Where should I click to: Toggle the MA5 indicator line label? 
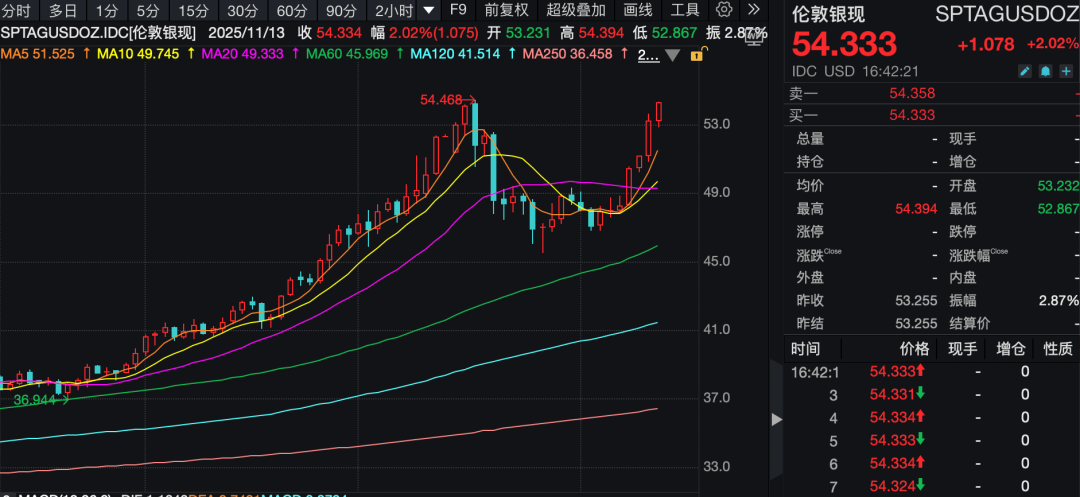tap(37, 54)
